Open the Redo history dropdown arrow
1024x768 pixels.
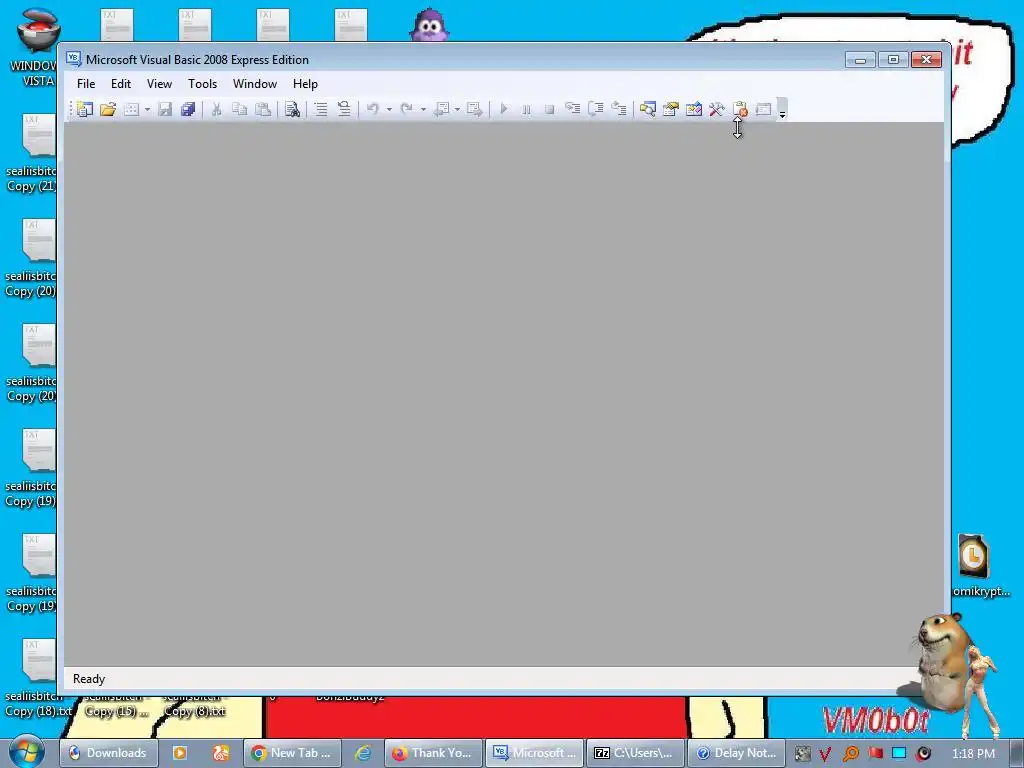(x=423, y=109)
